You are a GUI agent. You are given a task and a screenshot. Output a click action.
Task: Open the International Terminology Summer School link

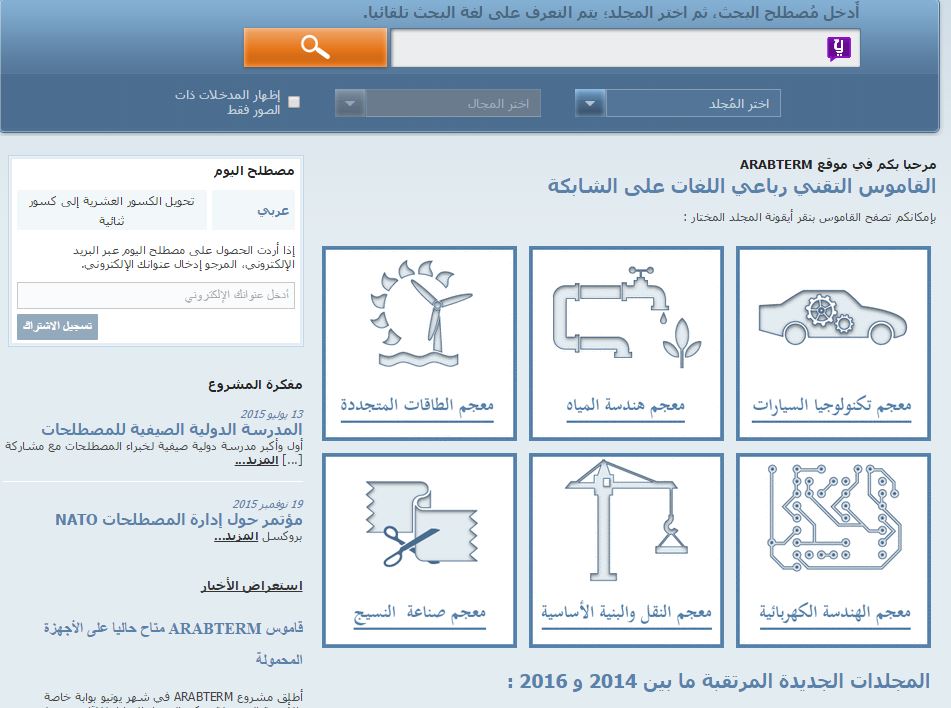point(172,430)
